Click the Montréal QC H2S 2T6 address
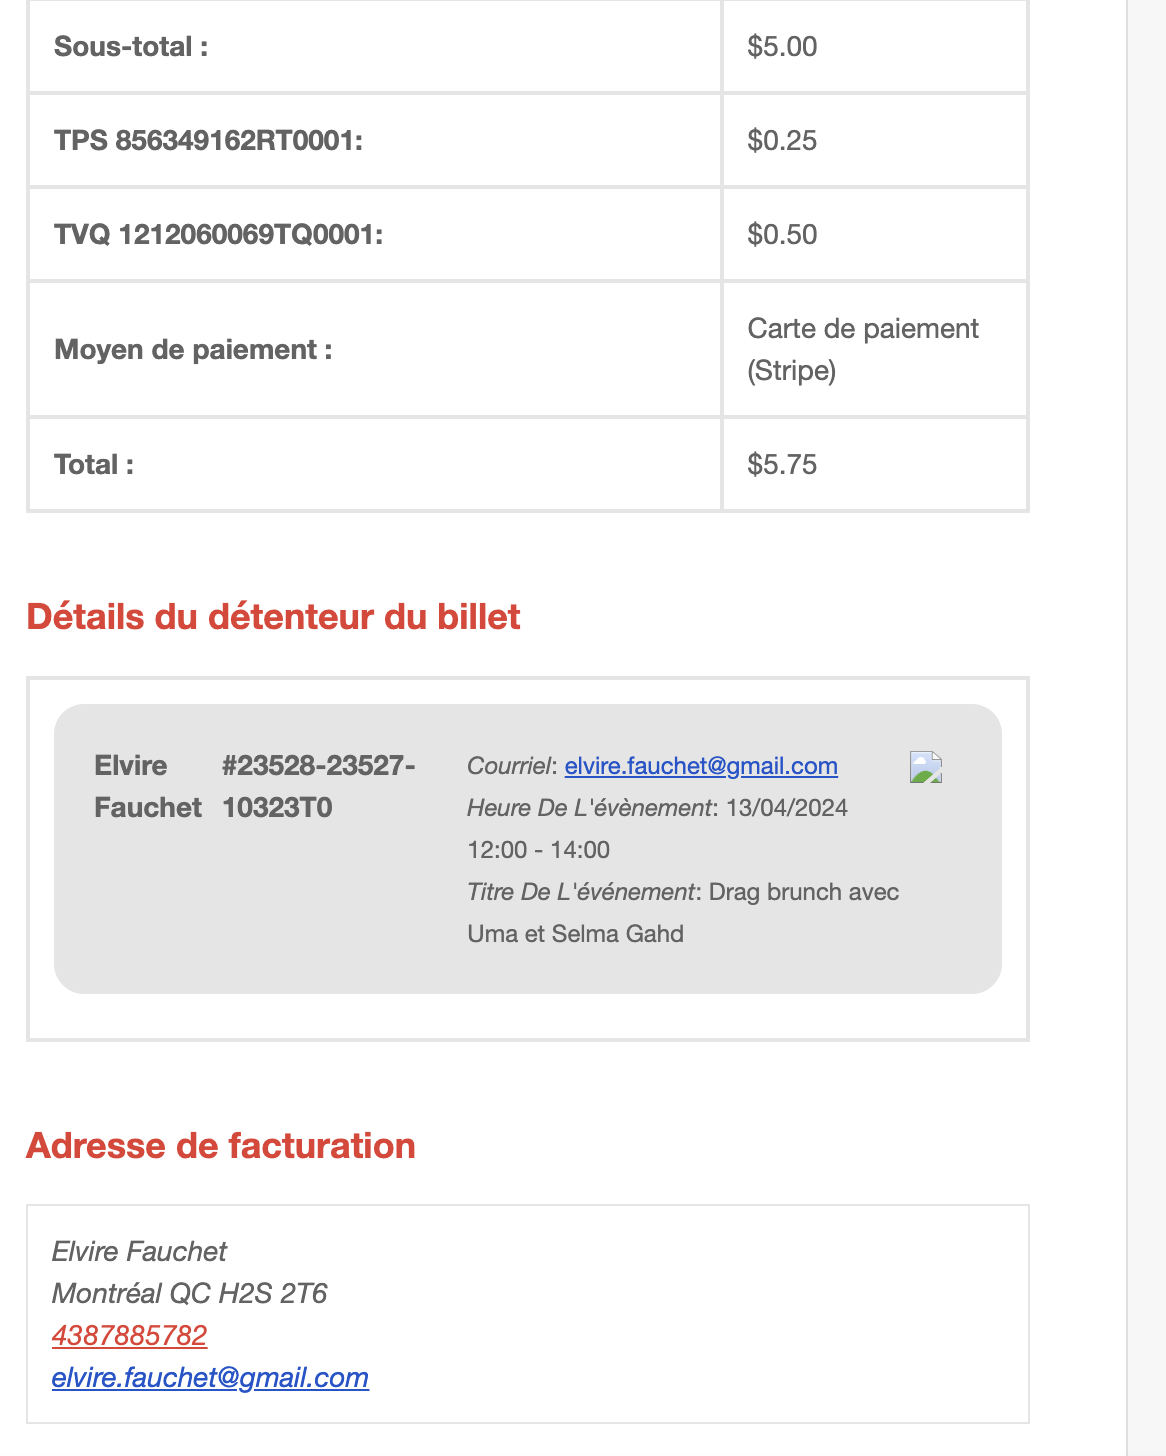 (190, 1294)
